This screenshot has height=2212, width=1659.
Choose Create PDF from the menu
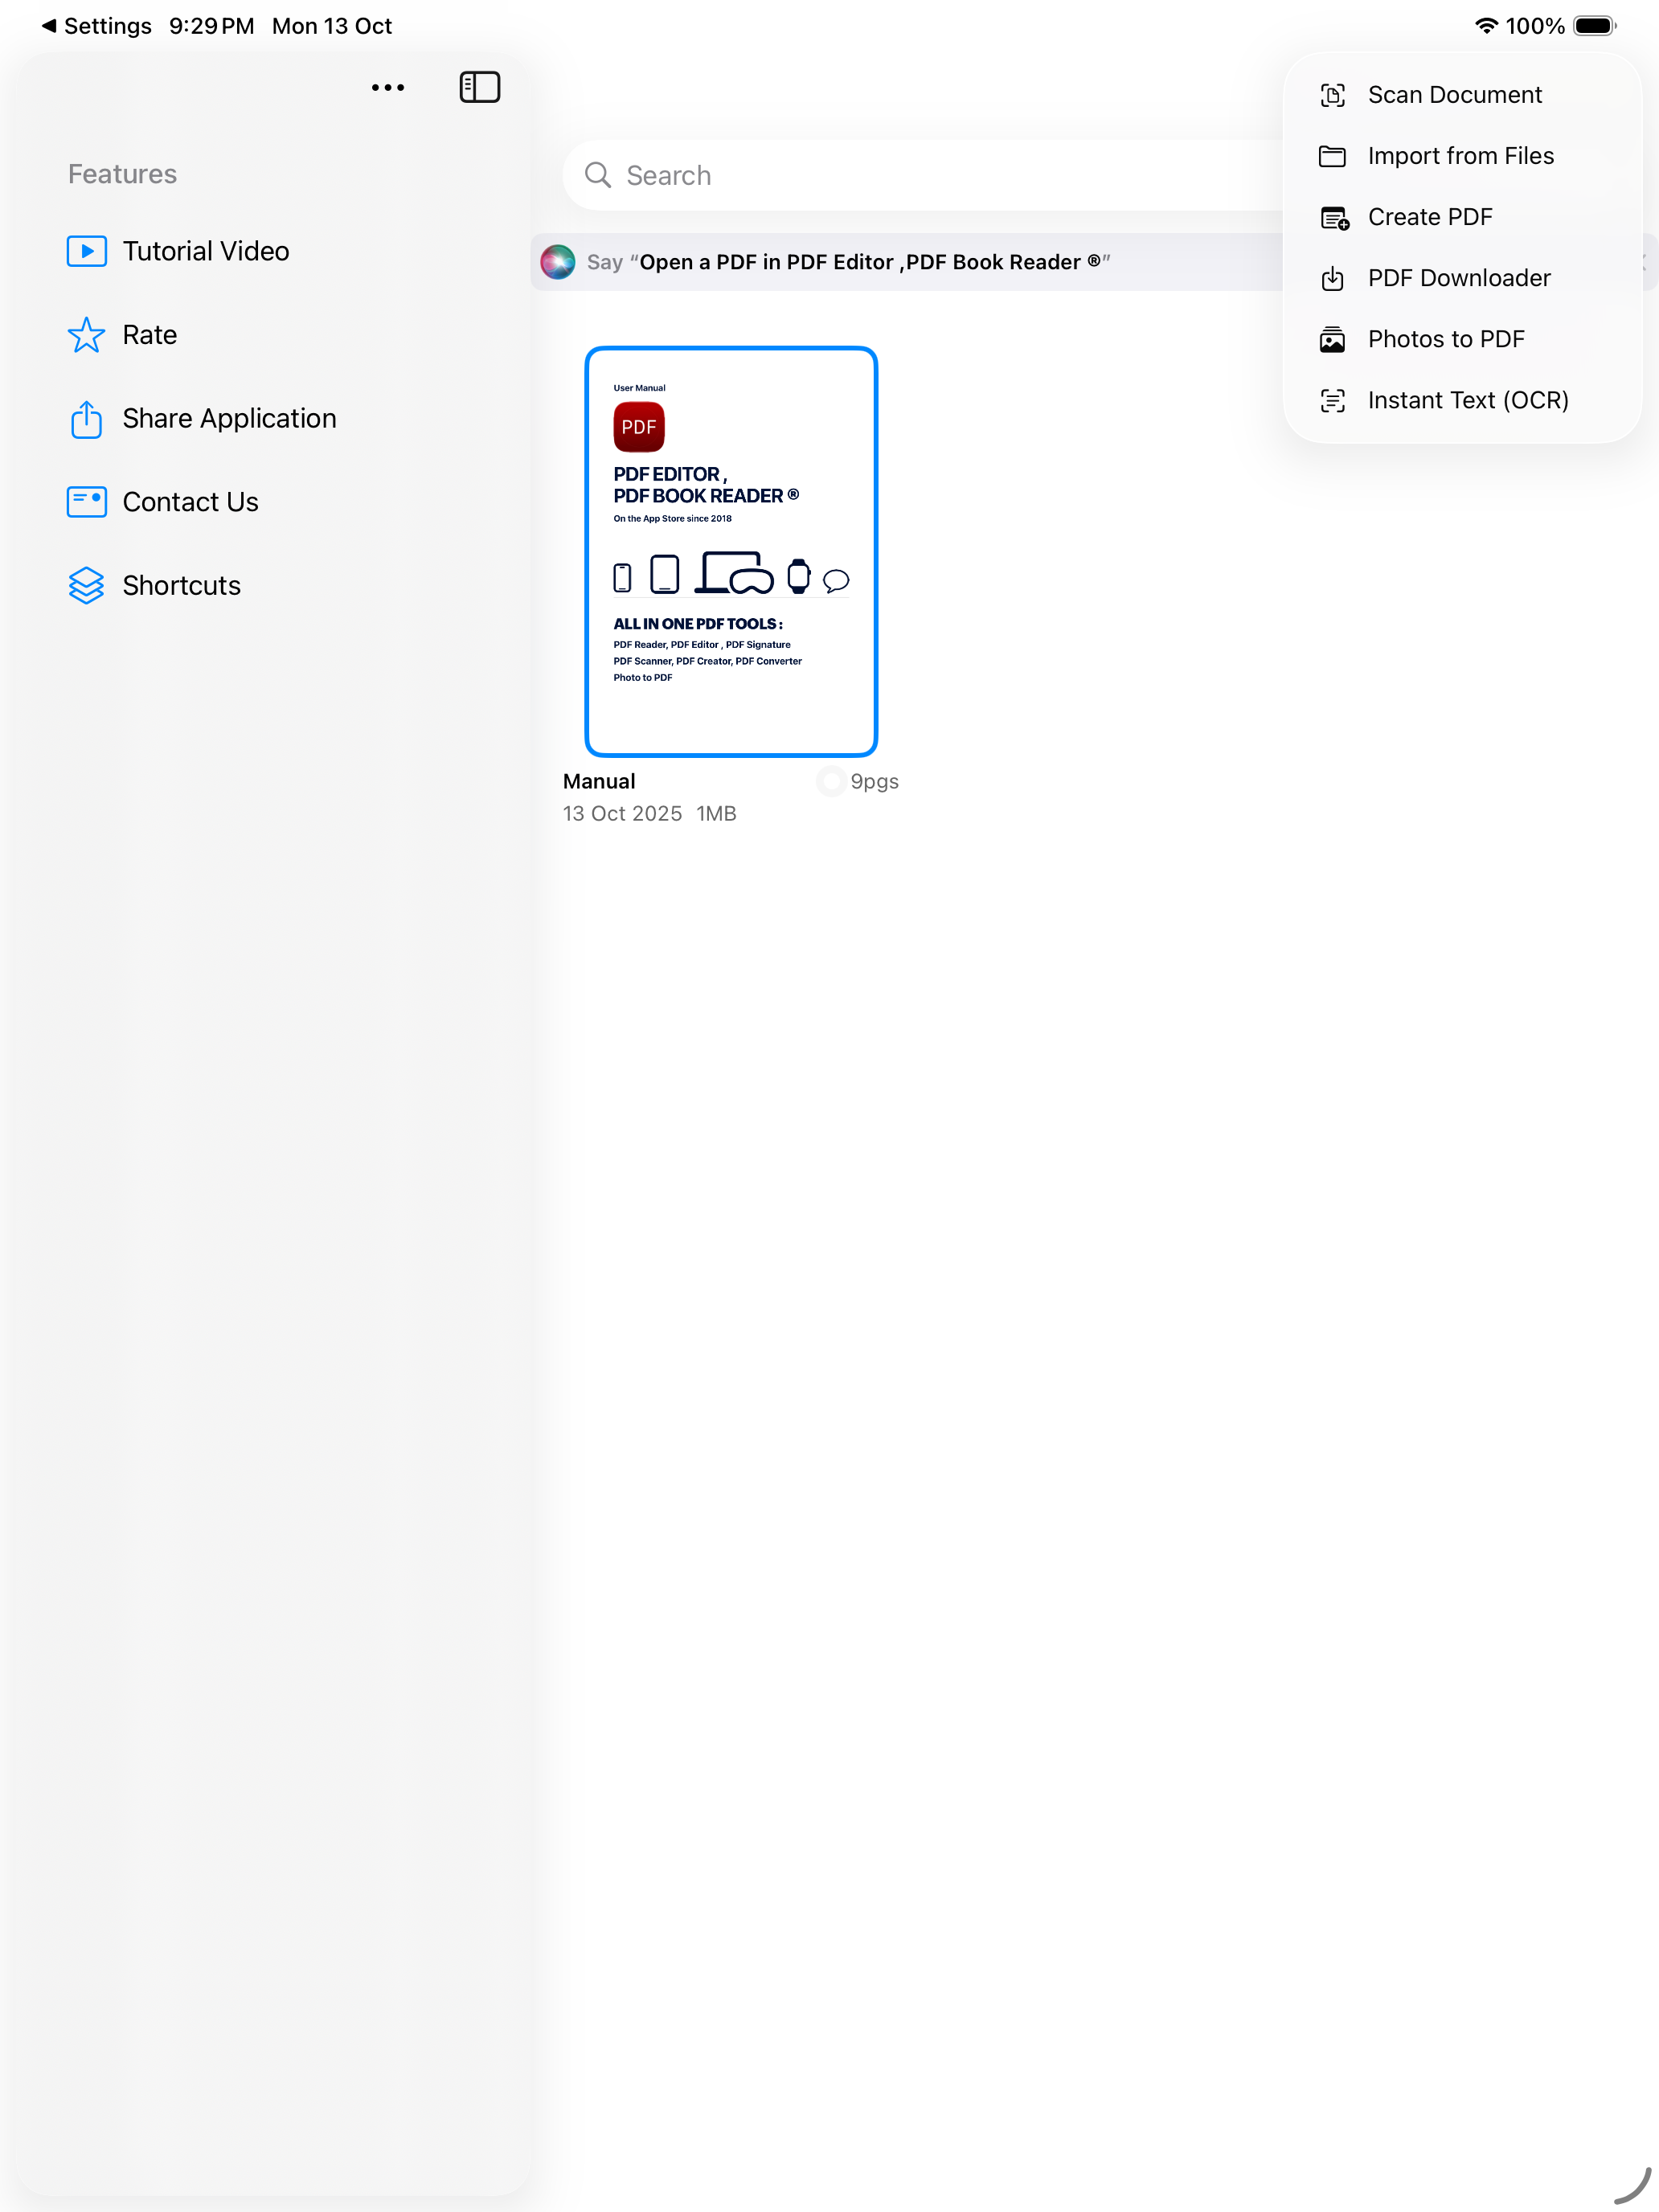(x=1429, y=217)
